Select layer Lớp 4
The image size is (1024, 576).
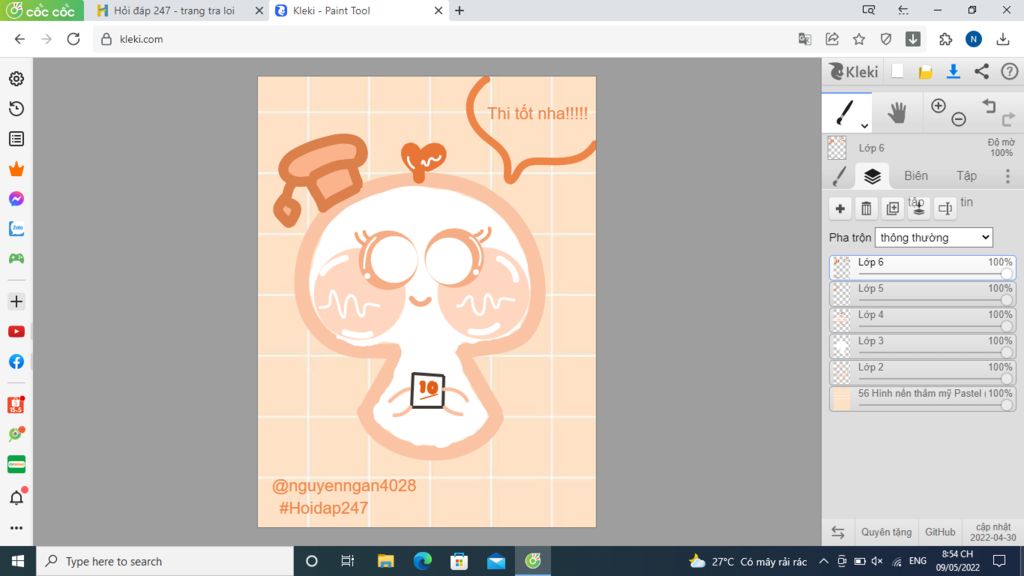click(923, 320)
